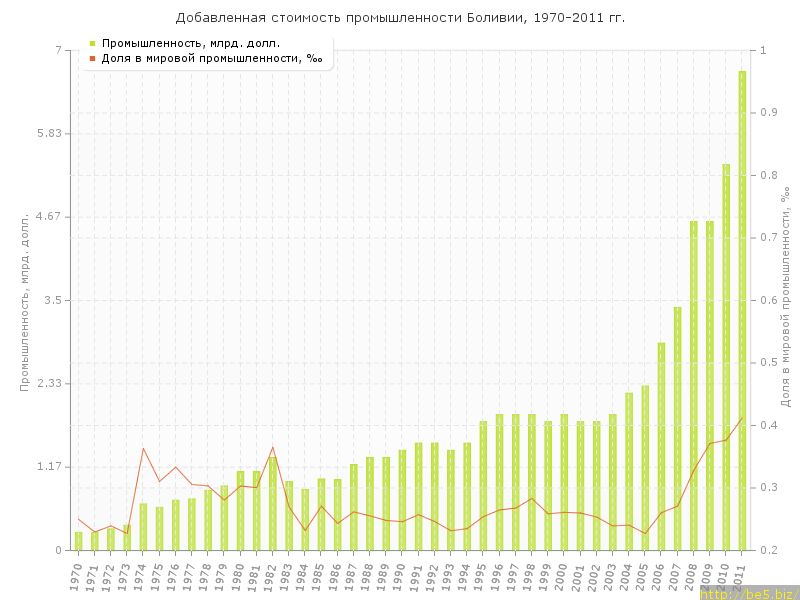Select the 2006 industry bar
Viewport: 800px width, 600px height.
point(661,446)
